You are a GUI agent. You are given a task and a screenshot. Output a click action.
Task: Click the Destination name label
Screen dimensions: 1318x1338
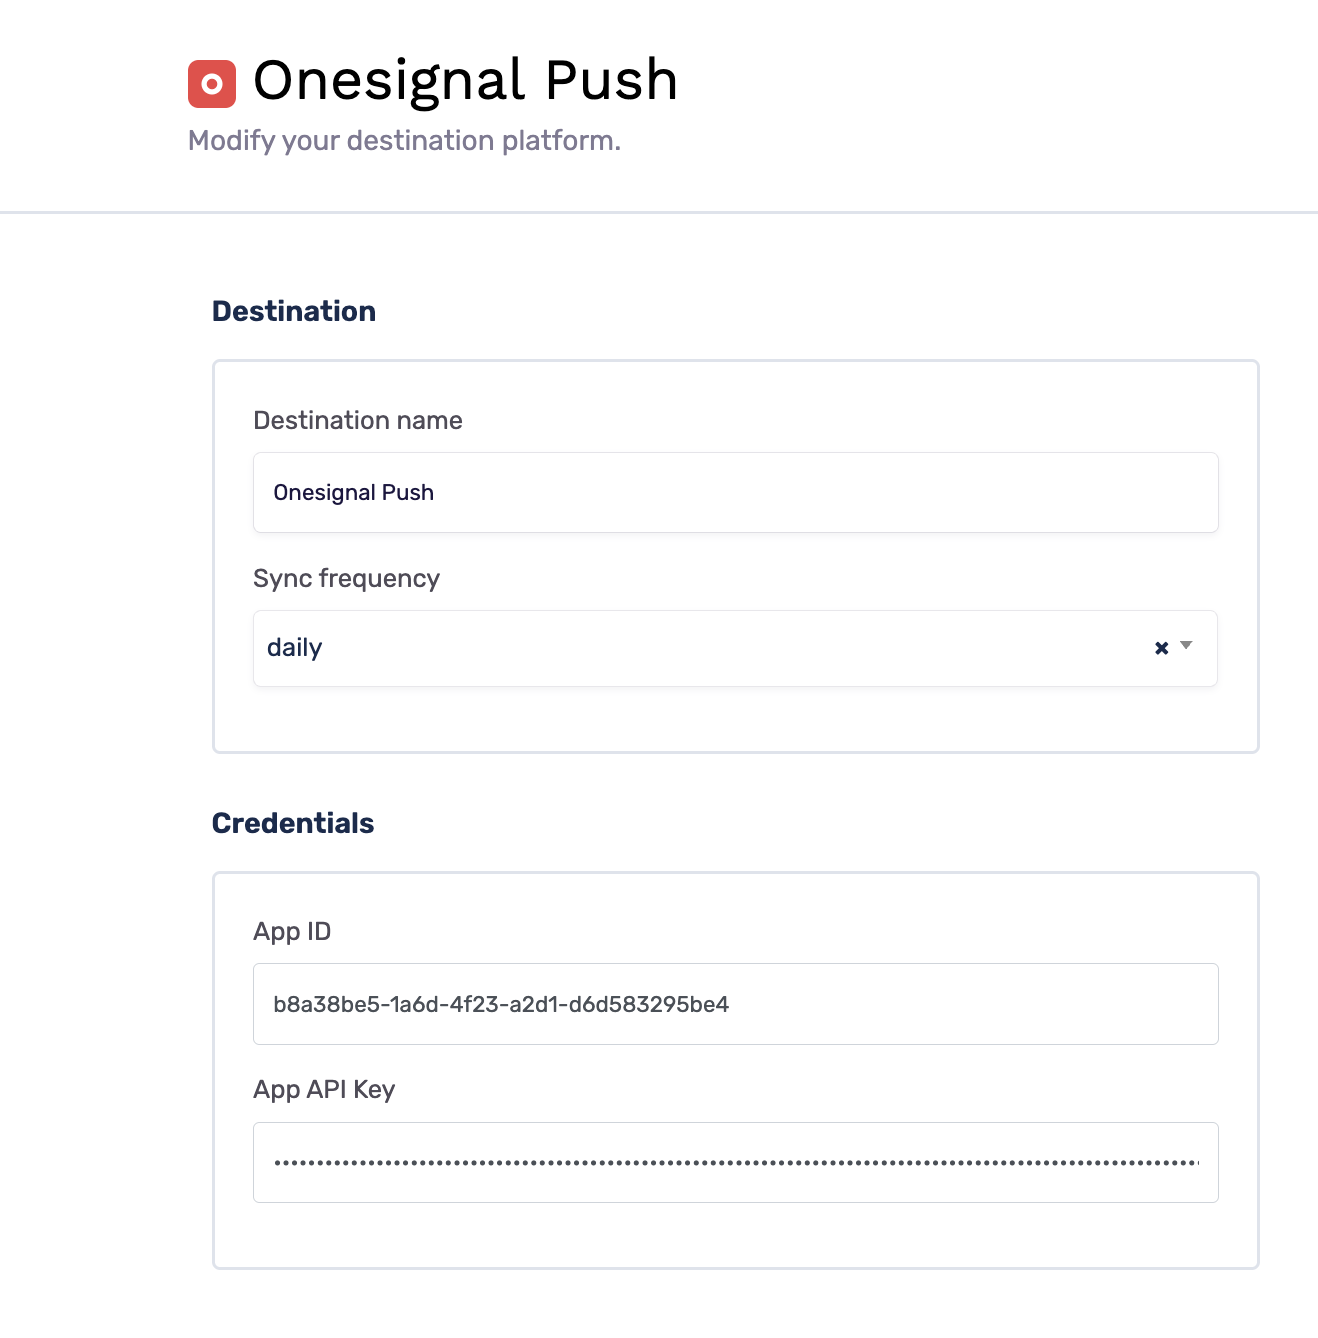click(358, 420)
